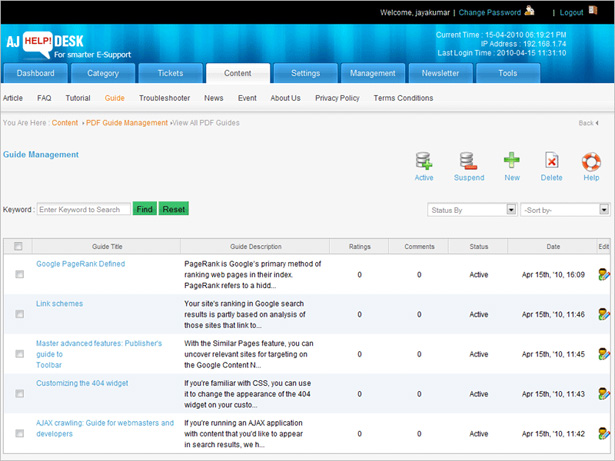Open the Help lifebuoy icon
The height and width of the screenshot is (461, 615).
(x=591, y=161)
